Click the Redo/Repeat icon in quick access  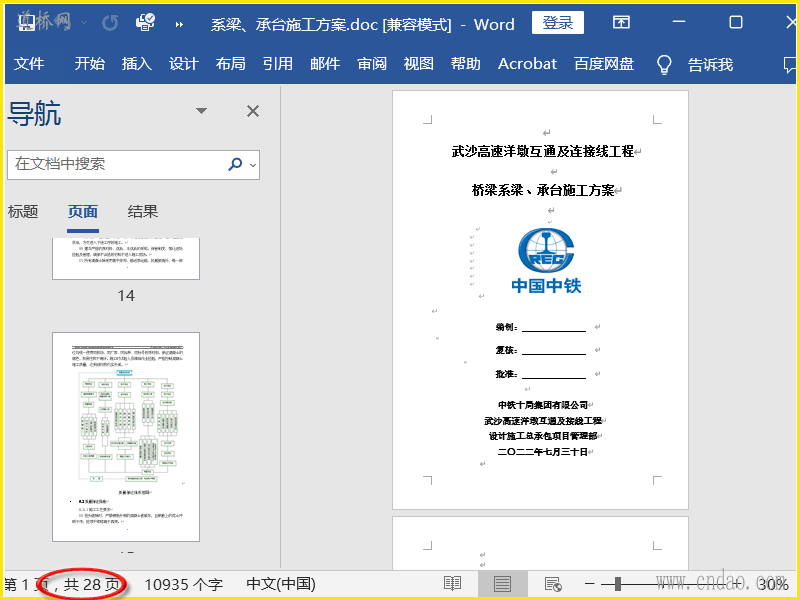[x=110, y=23]
